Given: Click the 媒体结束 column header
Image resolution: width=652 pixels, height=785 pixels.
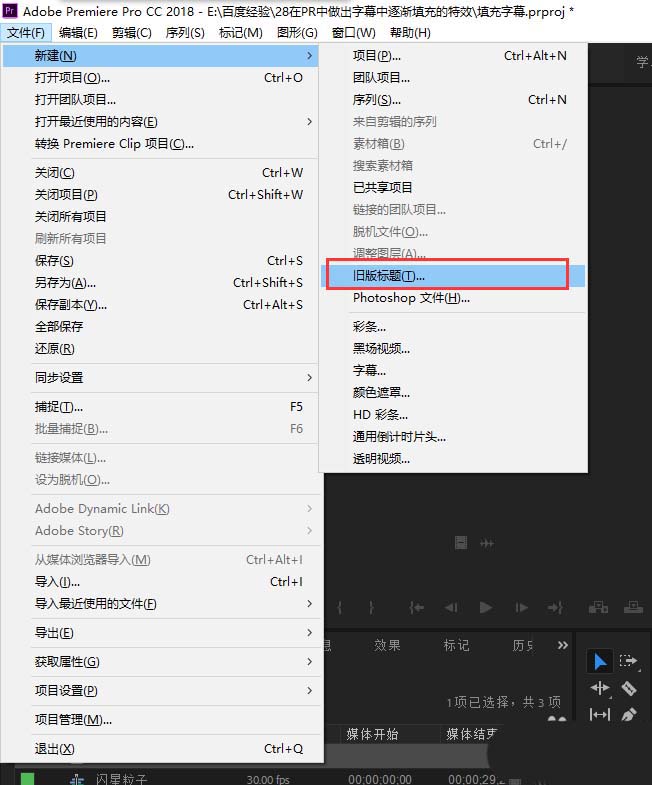Looking at the screenshot, I should pyautogui.click(x=471, y=734).
